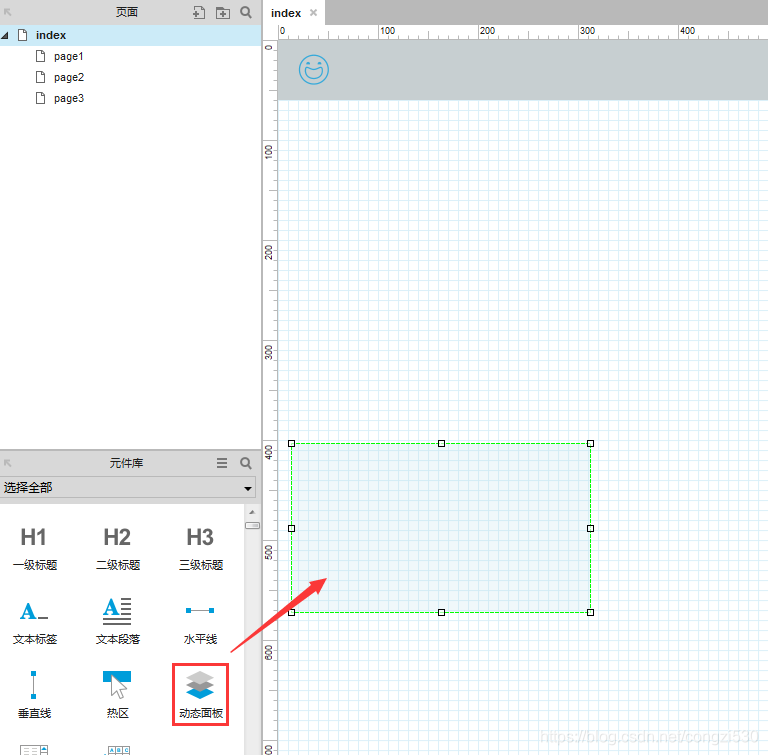Click the add page icon in the pages panel

click(198, 12)
